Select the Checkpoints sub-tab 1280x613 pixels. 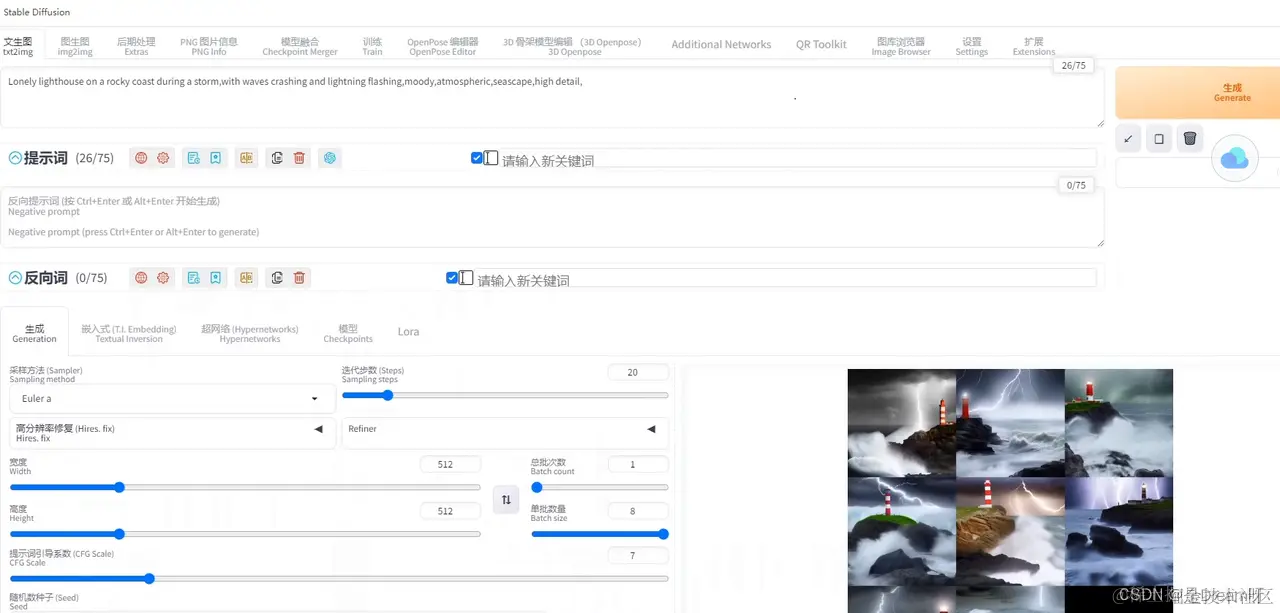tap(348, 333)
